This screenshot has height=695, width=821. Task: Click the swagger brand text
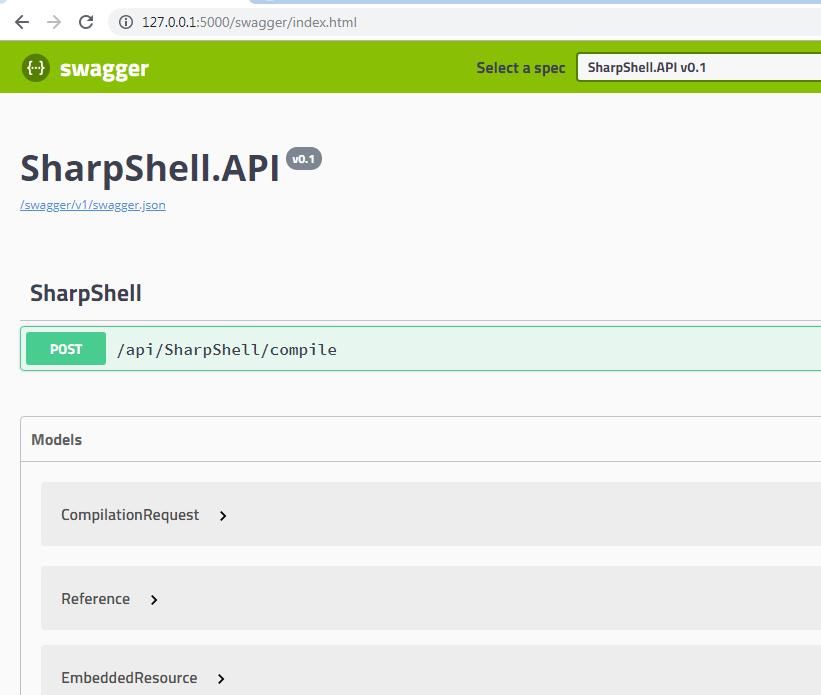click(x=104, y=69)
